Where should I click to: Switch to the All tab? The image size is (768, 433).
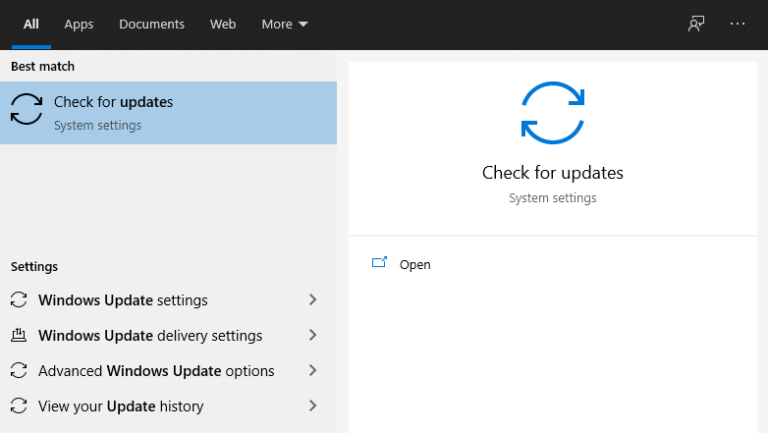[x=31, y=24]
